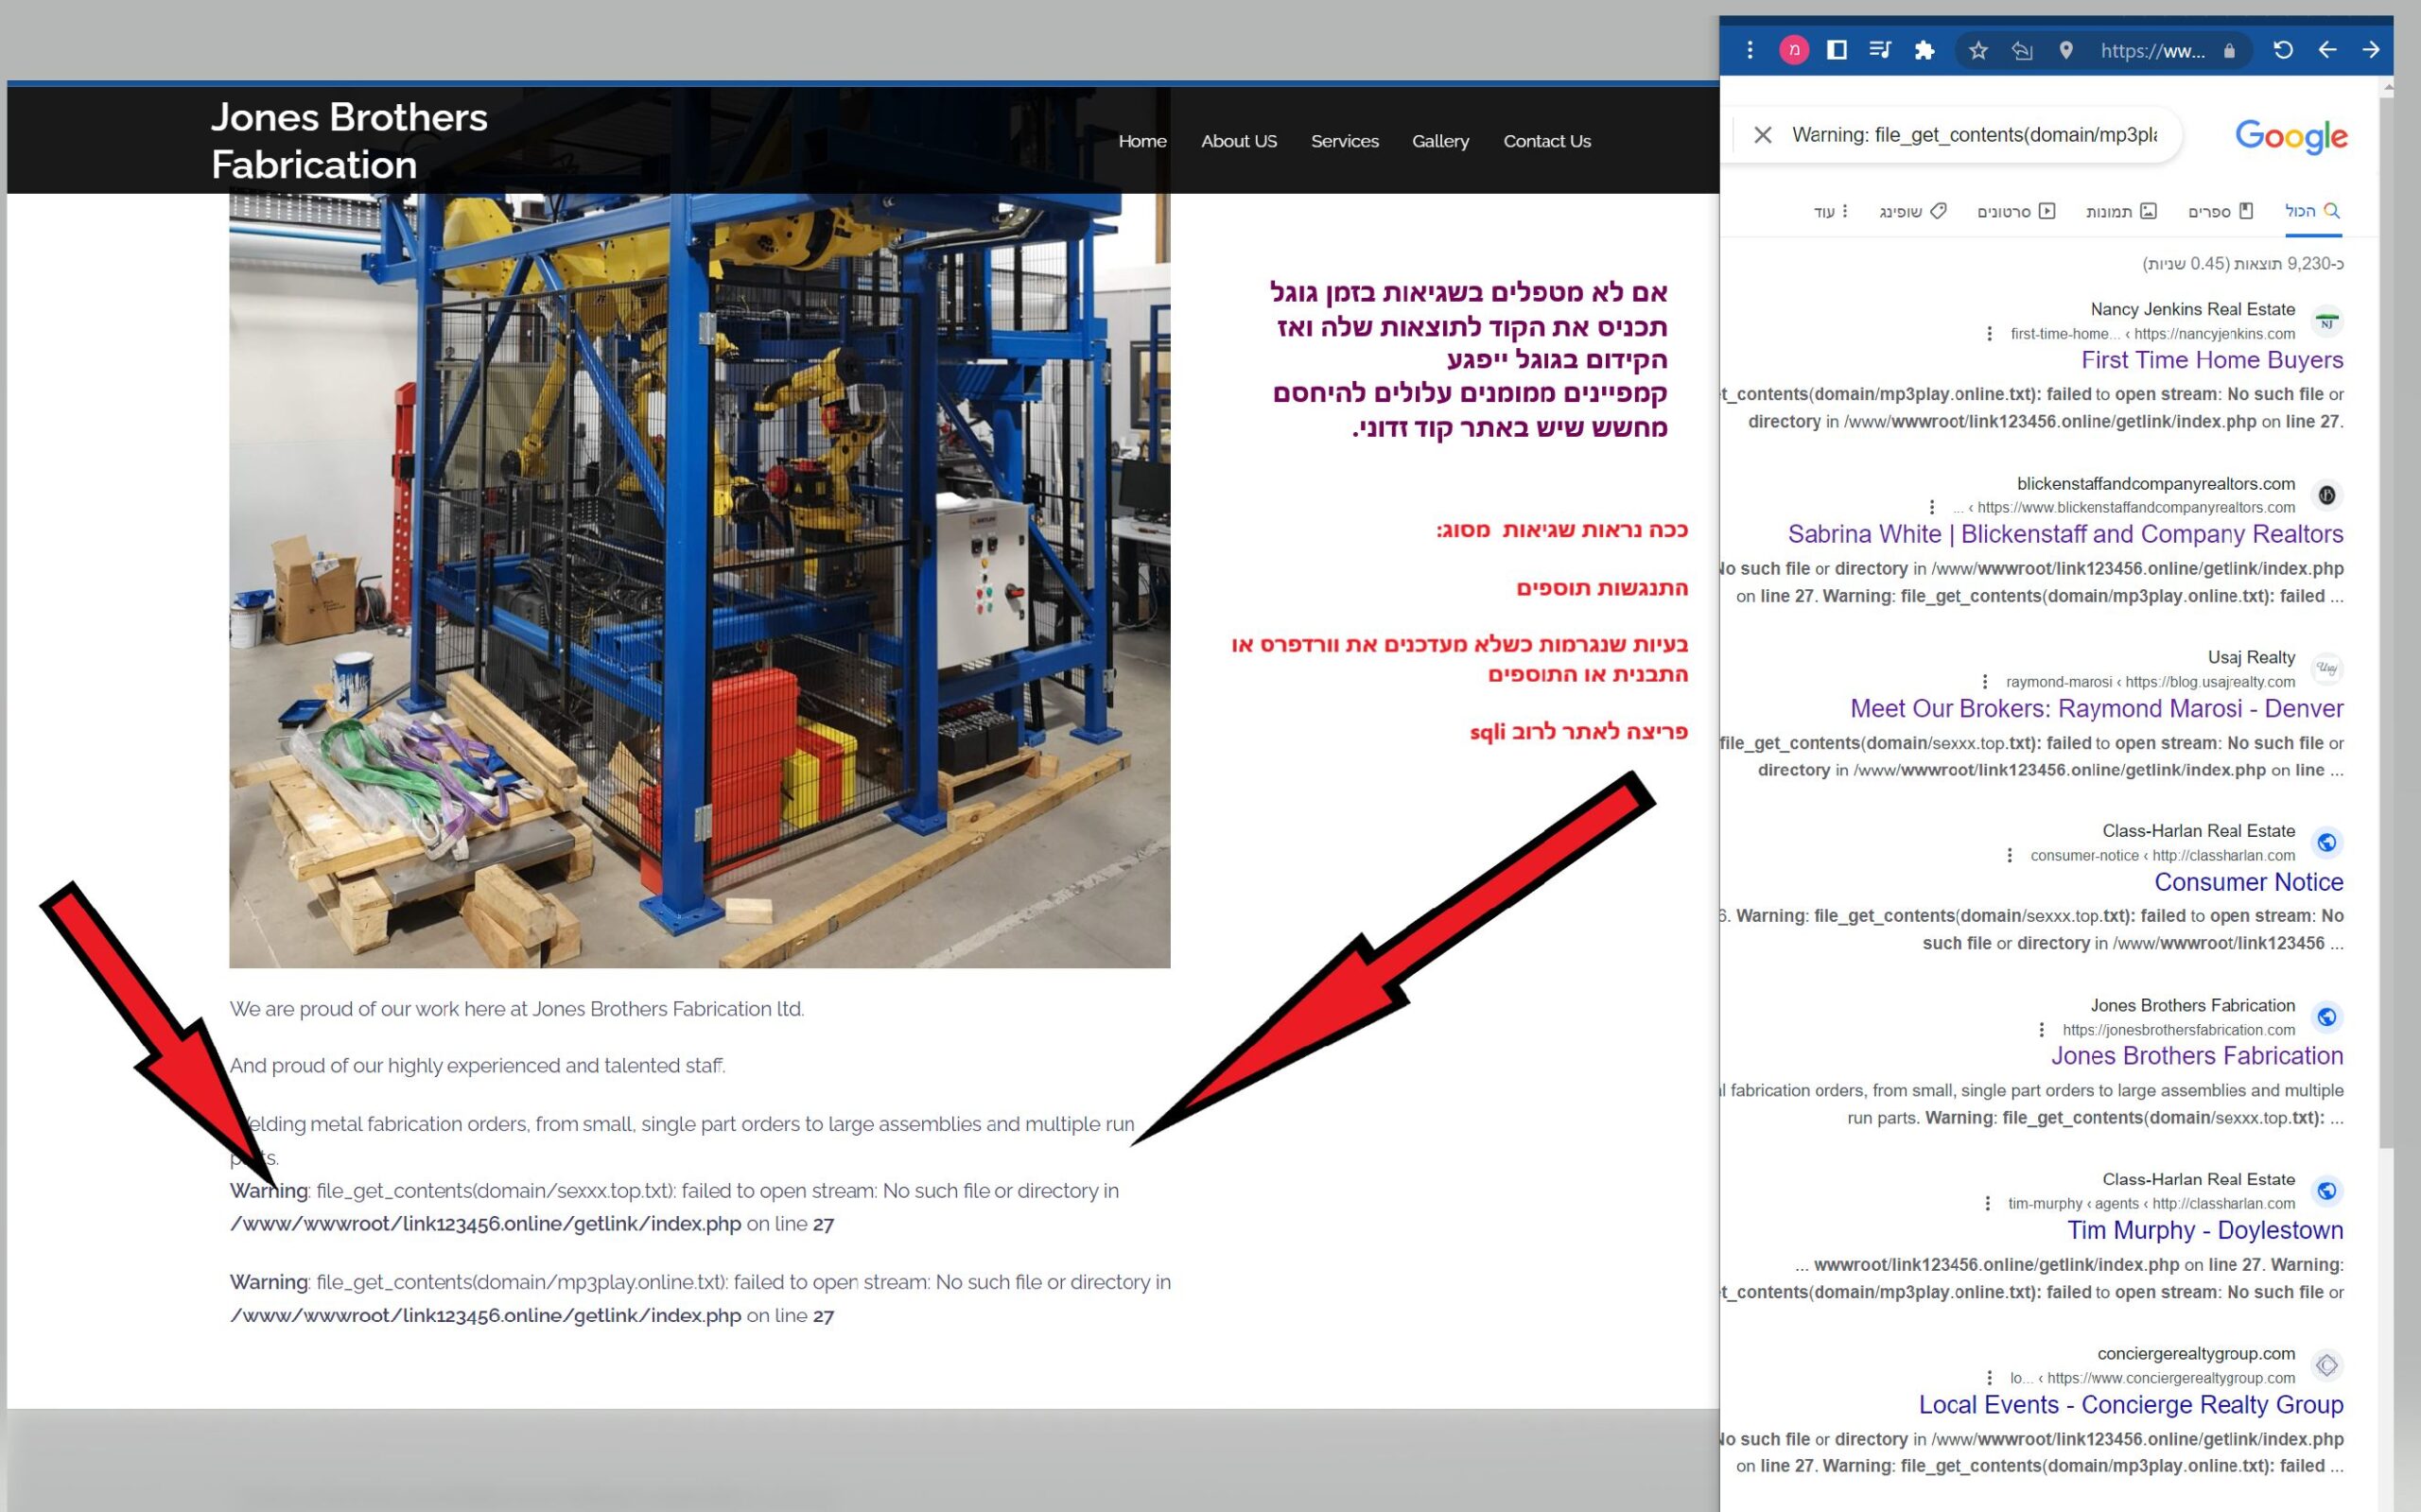The image size is (2421, 1512).
Task: Click favicon of Tim Murphy result
Action: click(x=2327, y=1191)
